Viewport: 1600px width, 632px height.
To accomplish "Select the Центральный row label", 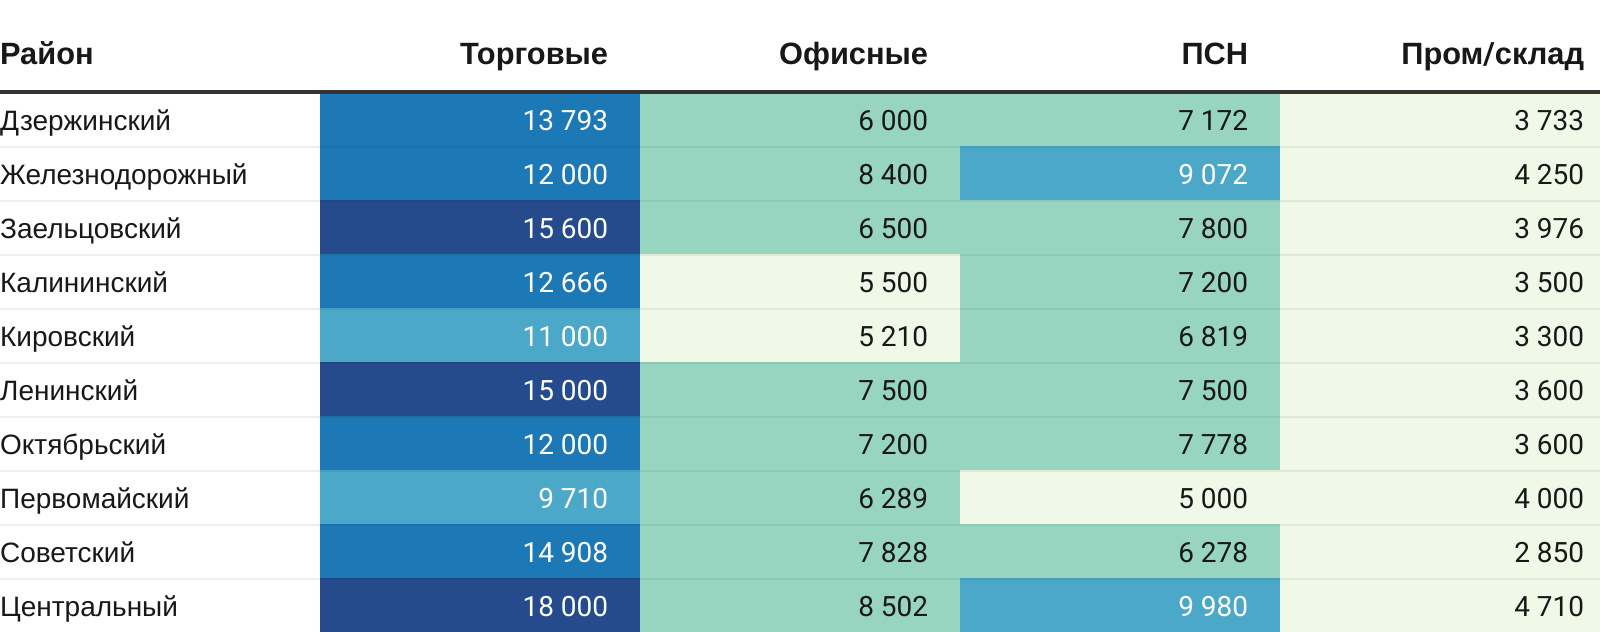I will pyautogui.click(x=89, y=607).
